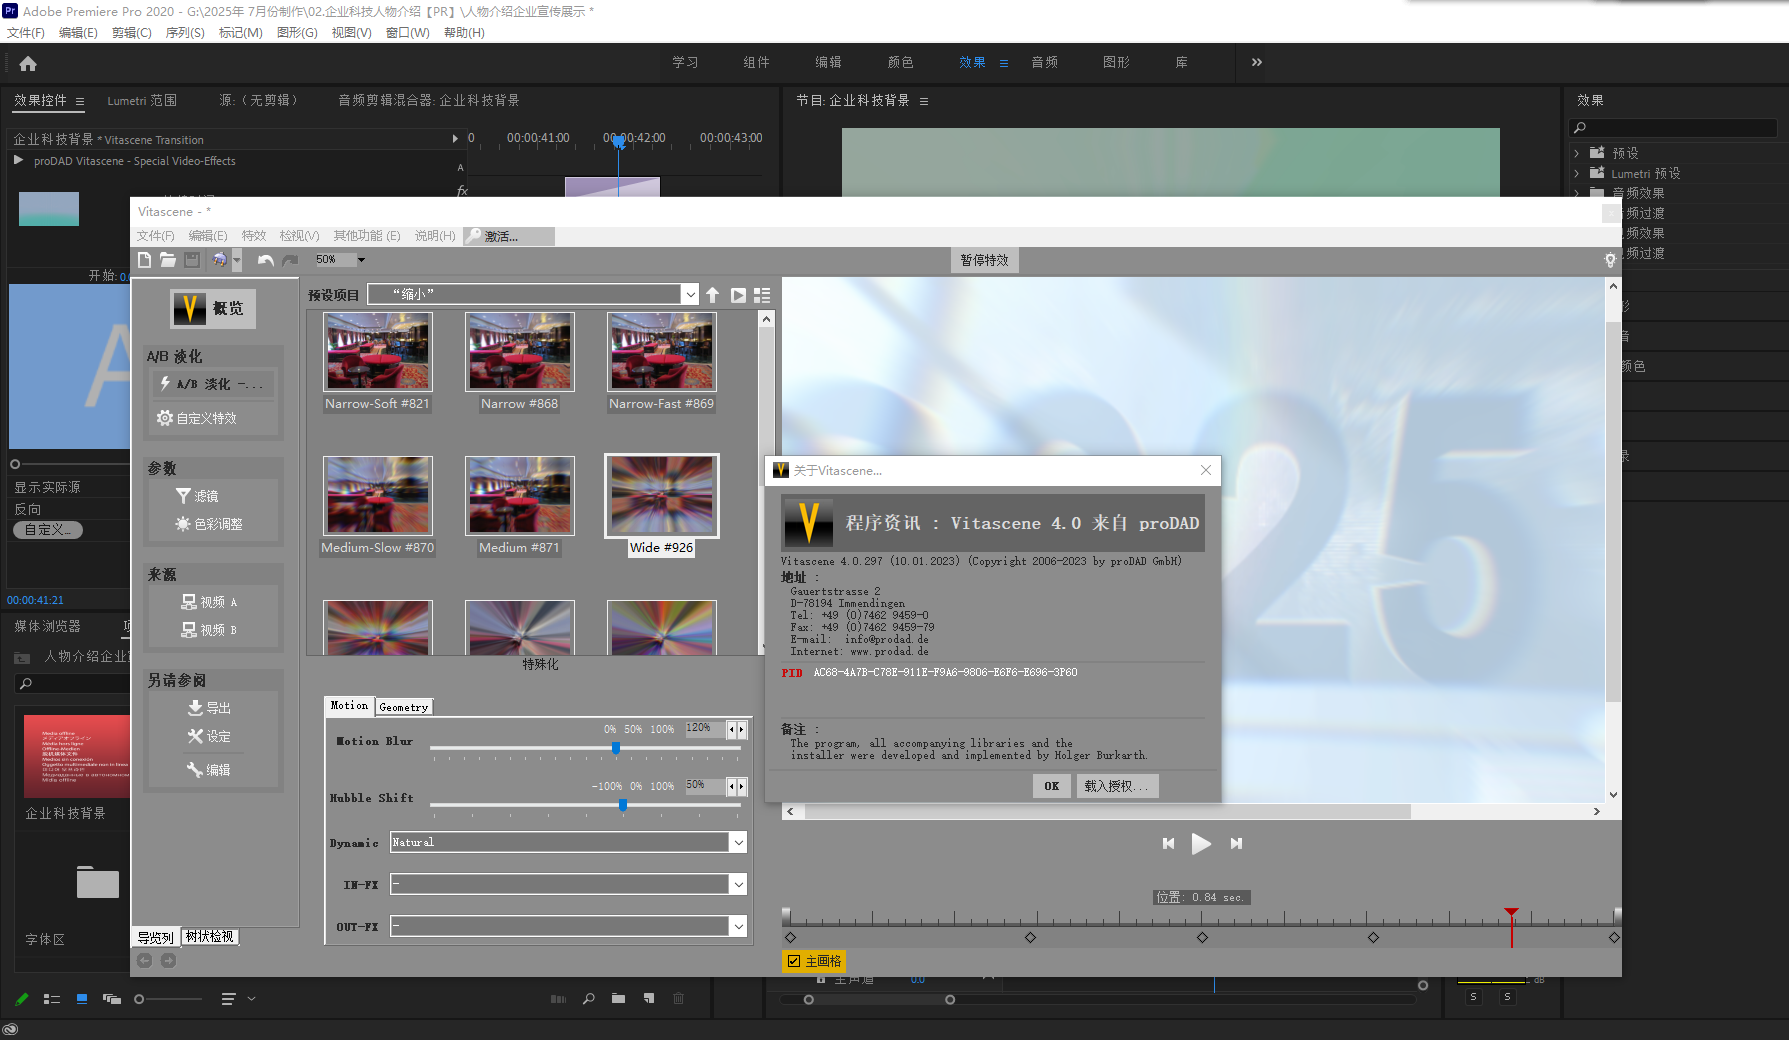Toggle the green pen write-lock icon in project panel
This screenshot has height=1040, width=1789.
22,998
